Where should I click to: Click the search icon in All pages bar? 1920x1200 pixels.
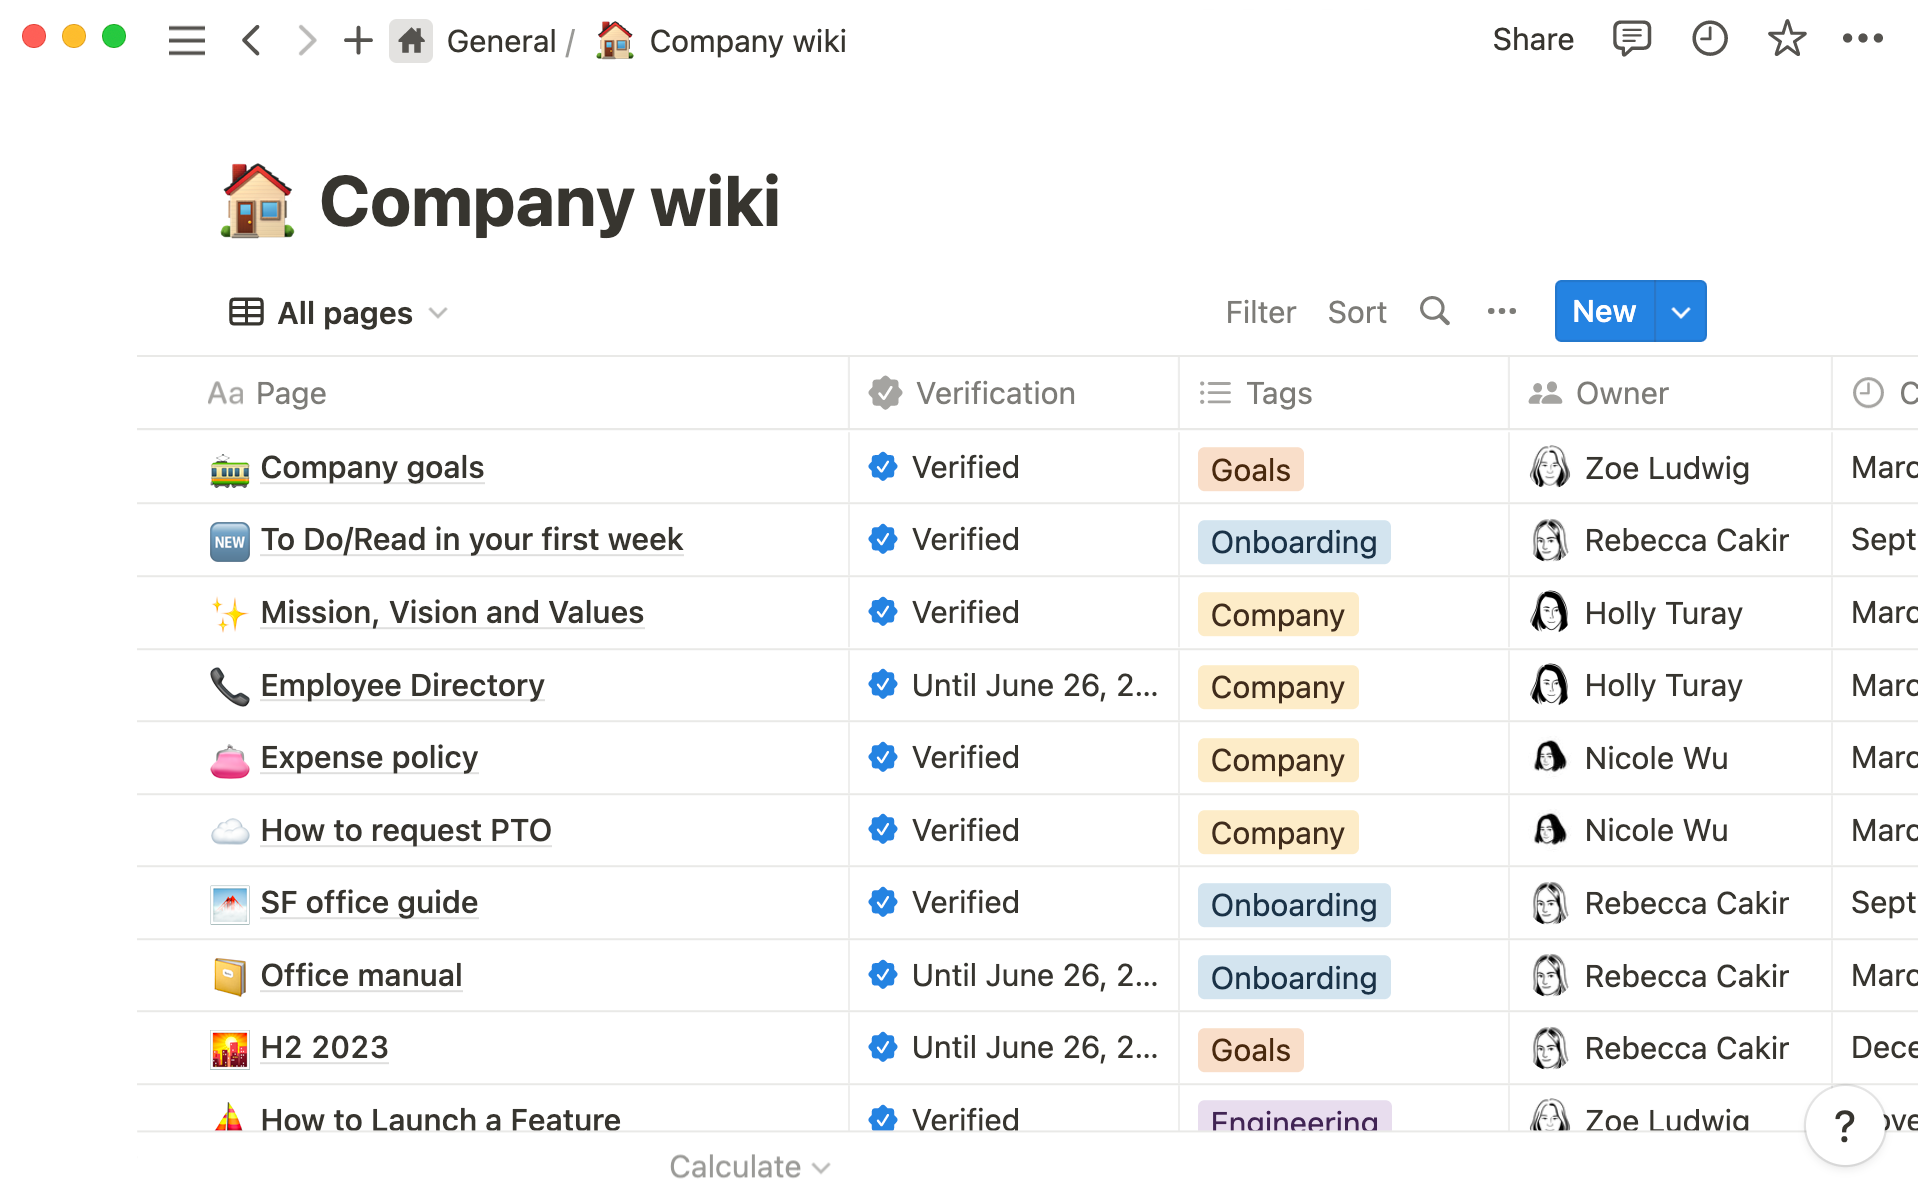(x=1435, y=311)
